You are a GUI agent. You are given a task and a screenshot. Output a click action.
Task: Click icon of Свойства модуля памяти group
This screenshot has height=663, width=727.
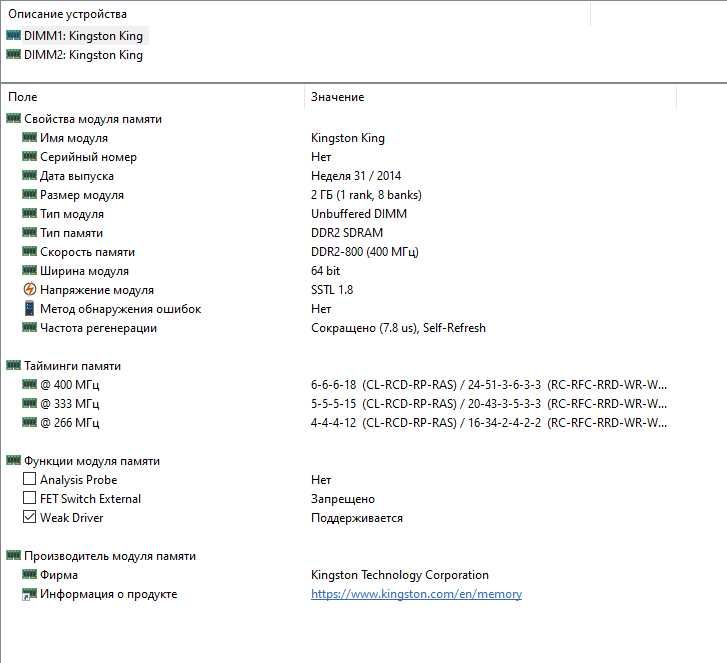click(x=13, y=118)
